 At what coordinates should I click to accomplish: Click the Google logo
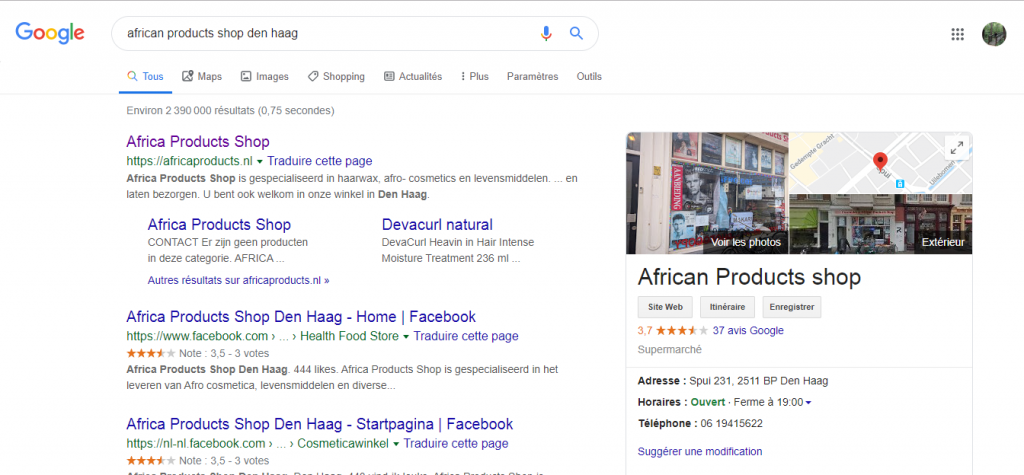[50, 33]
